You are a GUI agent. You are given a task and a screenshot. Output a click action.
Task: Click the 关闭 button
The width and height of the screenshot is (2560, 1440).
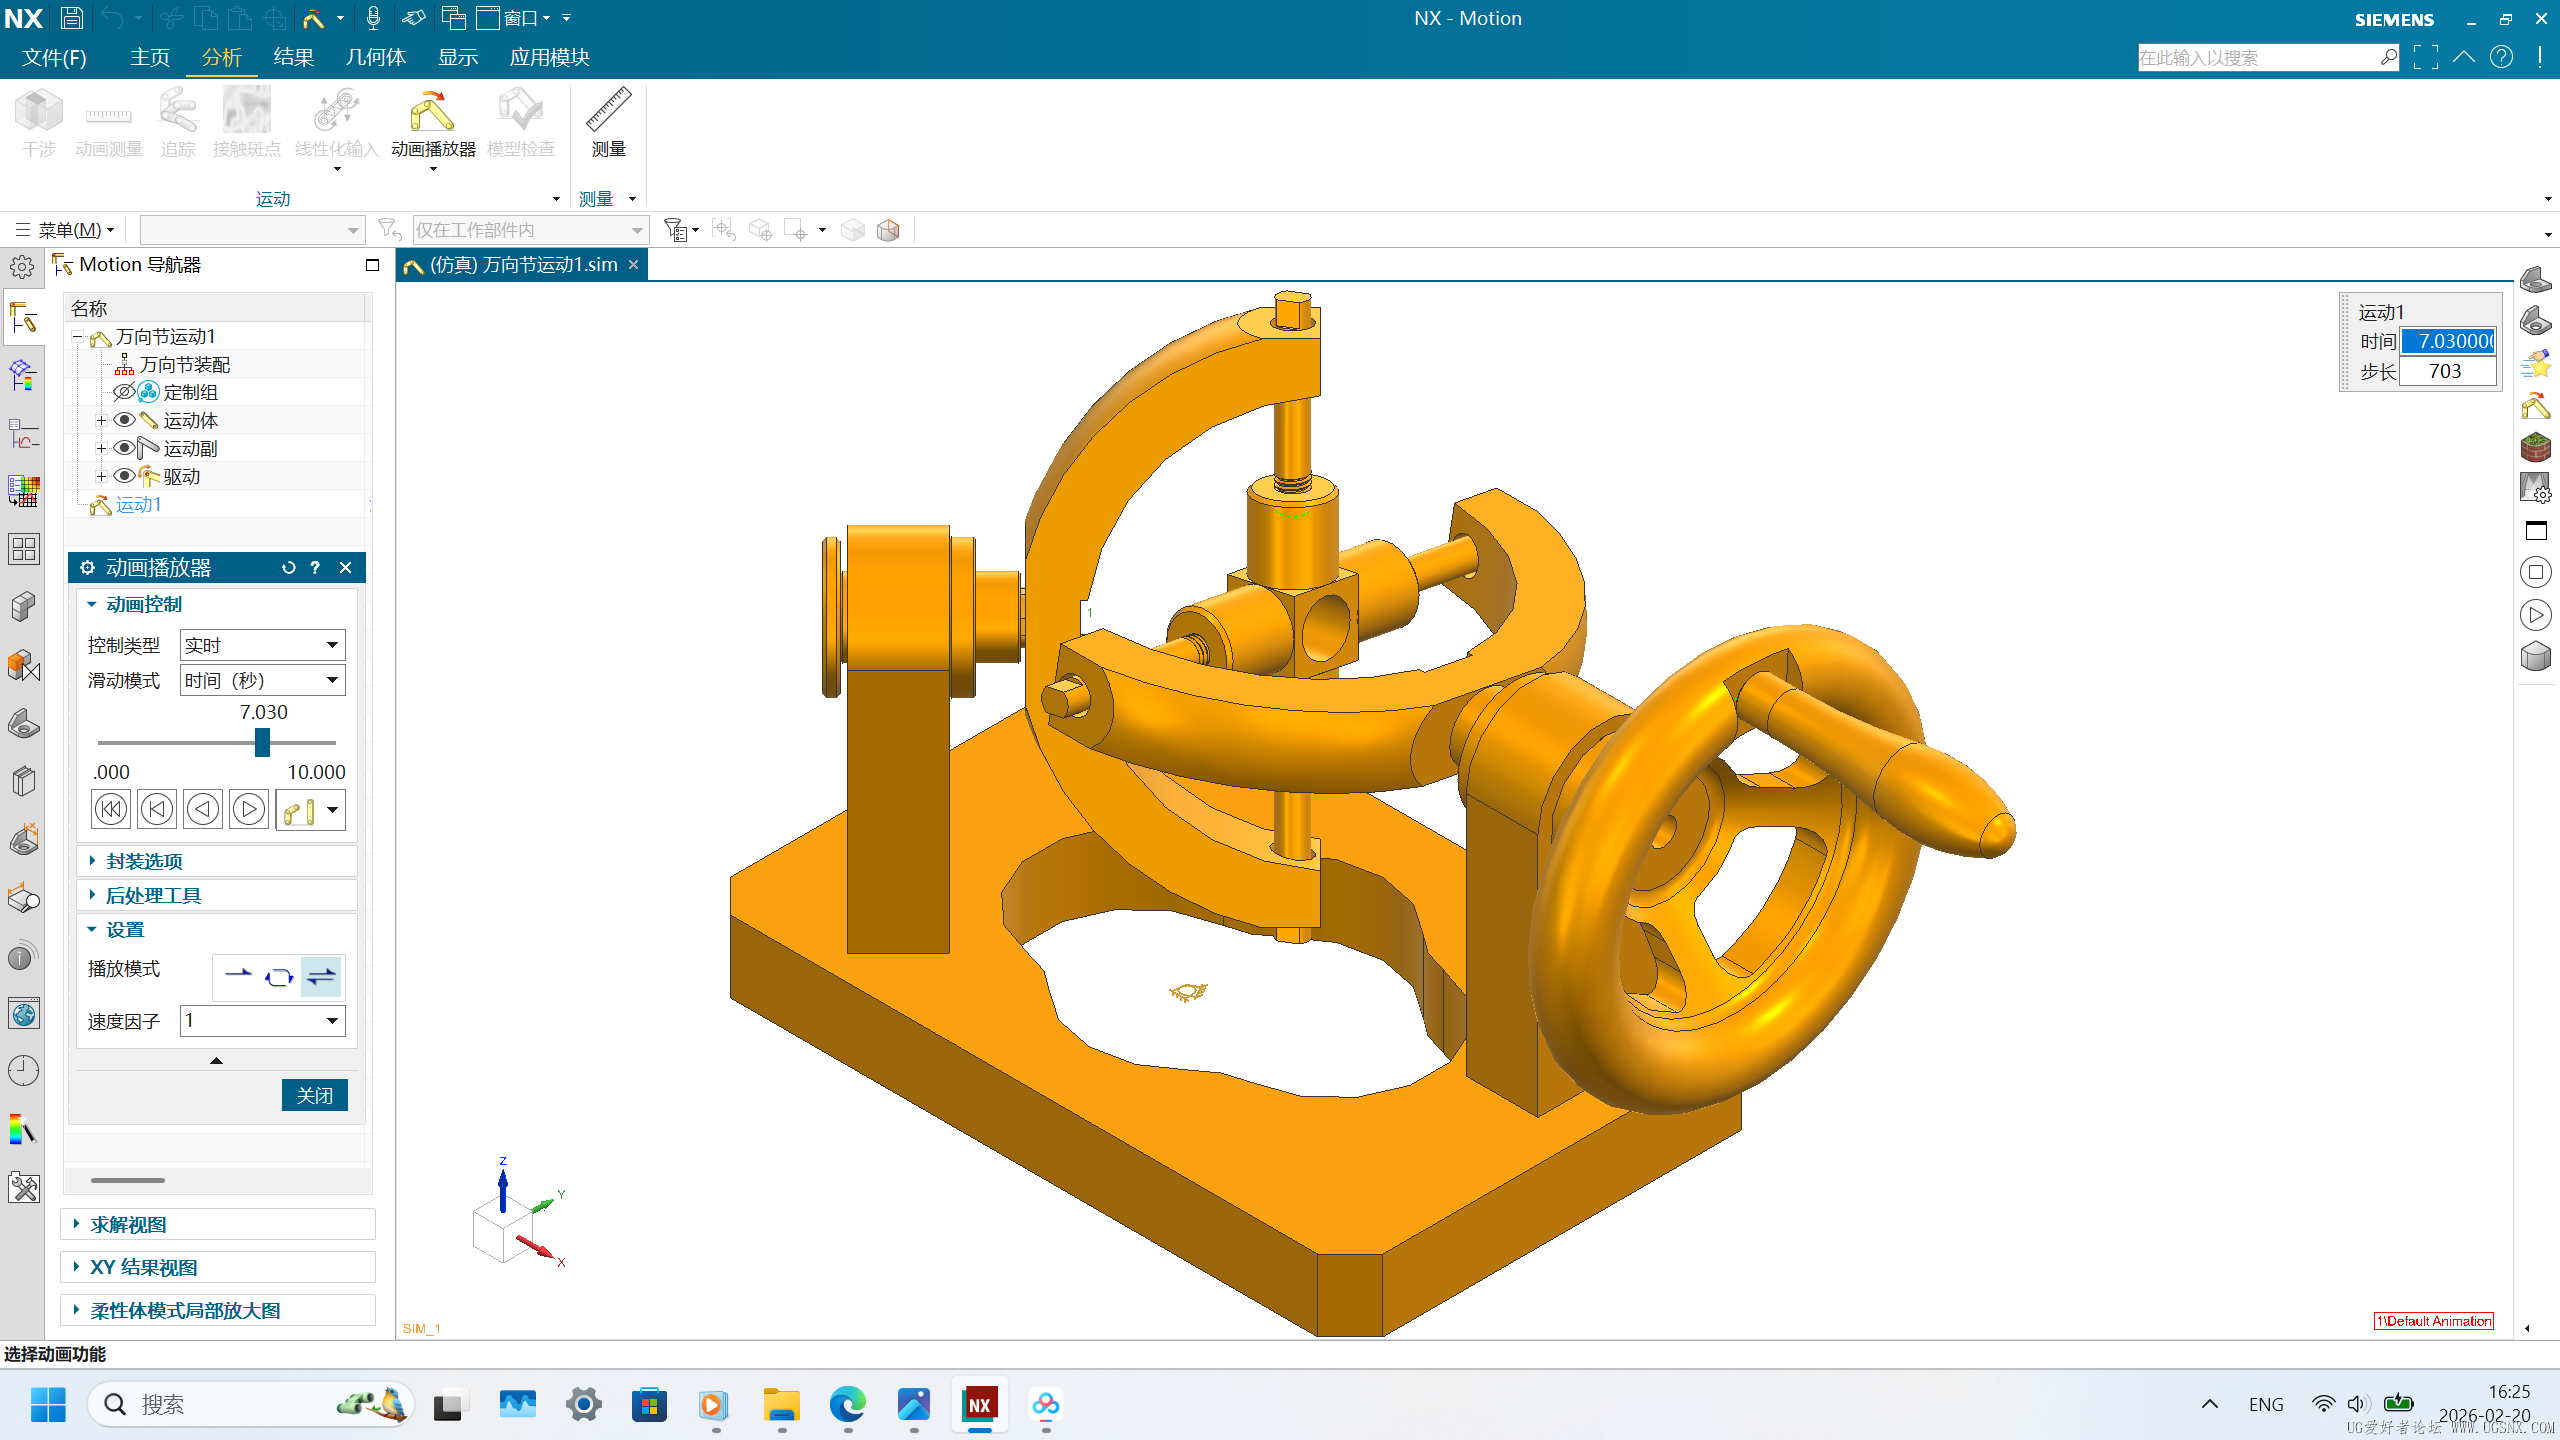tap(314, 1095)
